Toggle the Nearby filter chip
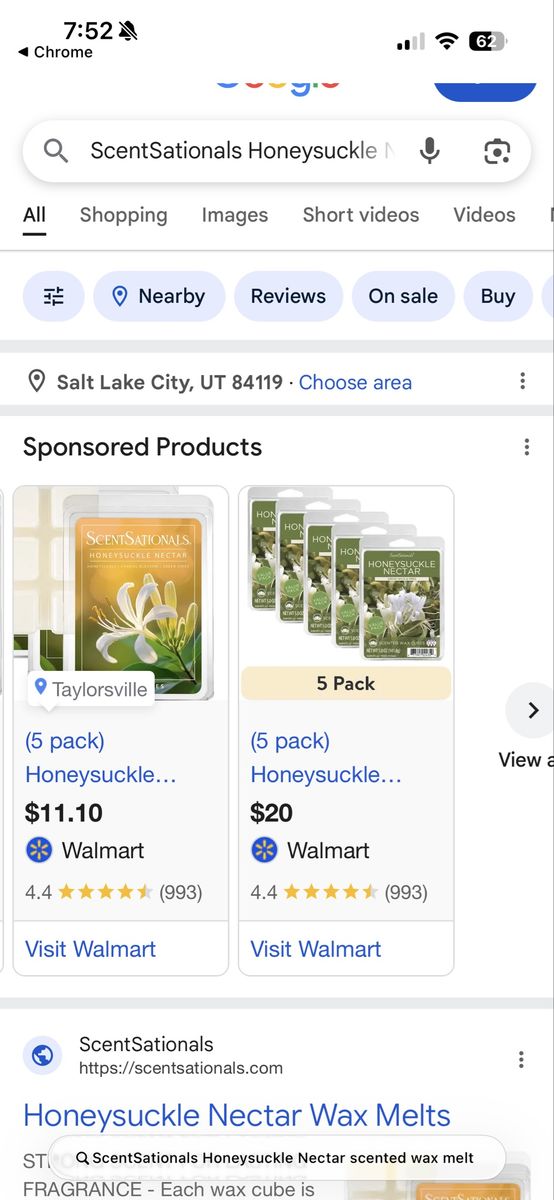Viewport: 554px width, 1200px height. pyautogui.click(x=159, y=296)
